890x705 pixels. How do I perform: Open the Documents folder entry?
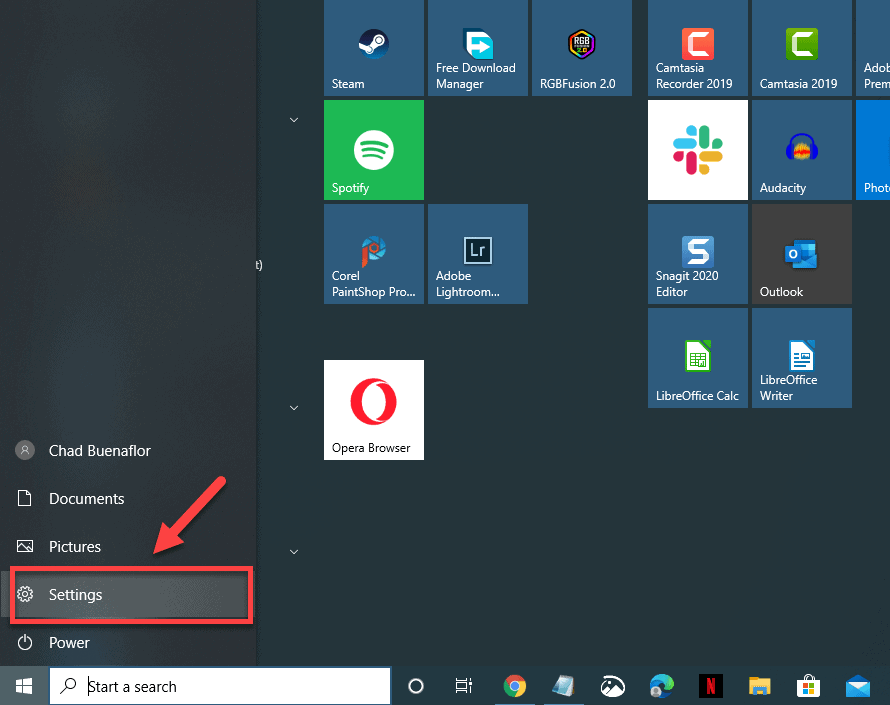click(x=128, y=498)
